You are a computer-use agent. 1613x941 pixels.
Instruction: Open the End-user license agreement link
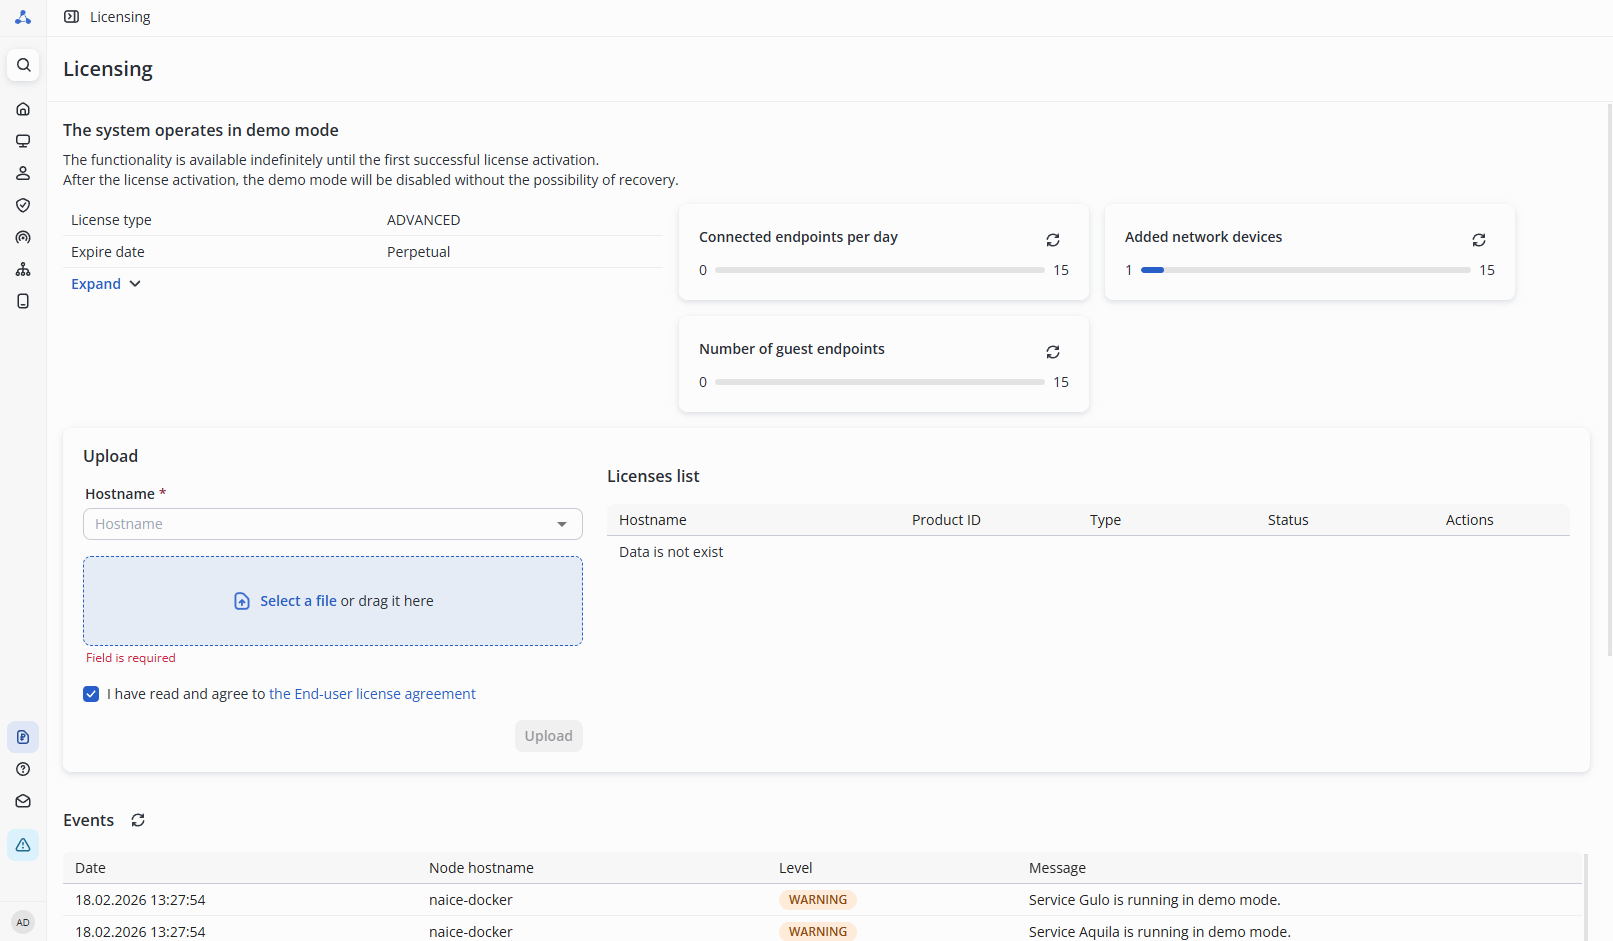pos(372,694)
